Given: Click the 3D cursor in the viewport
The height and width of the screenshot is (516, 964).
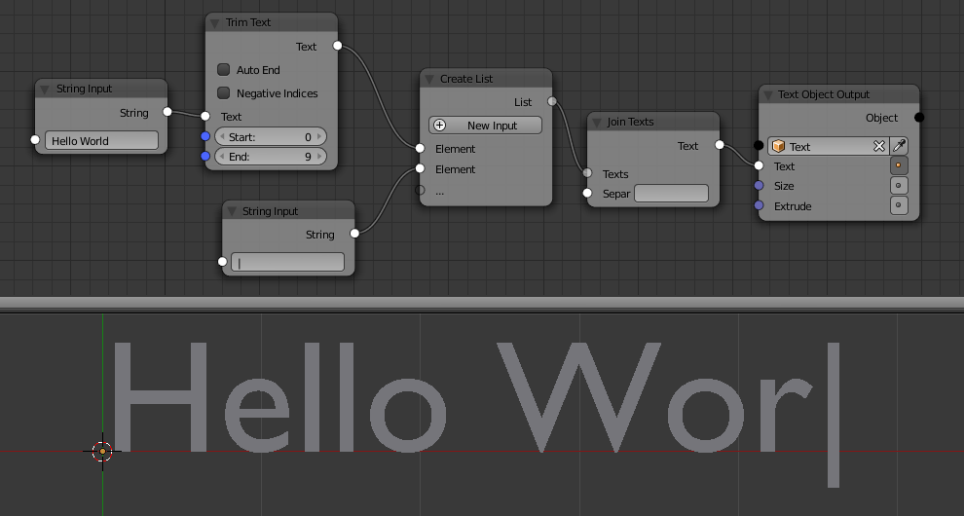Looking at the screenshot, I should [x=103, y=451].
